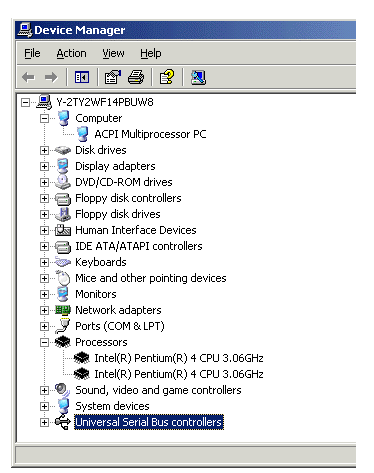374x473 pixels.
Task: Click the Forward arrow toolbar icon
Action: (51, 78)
